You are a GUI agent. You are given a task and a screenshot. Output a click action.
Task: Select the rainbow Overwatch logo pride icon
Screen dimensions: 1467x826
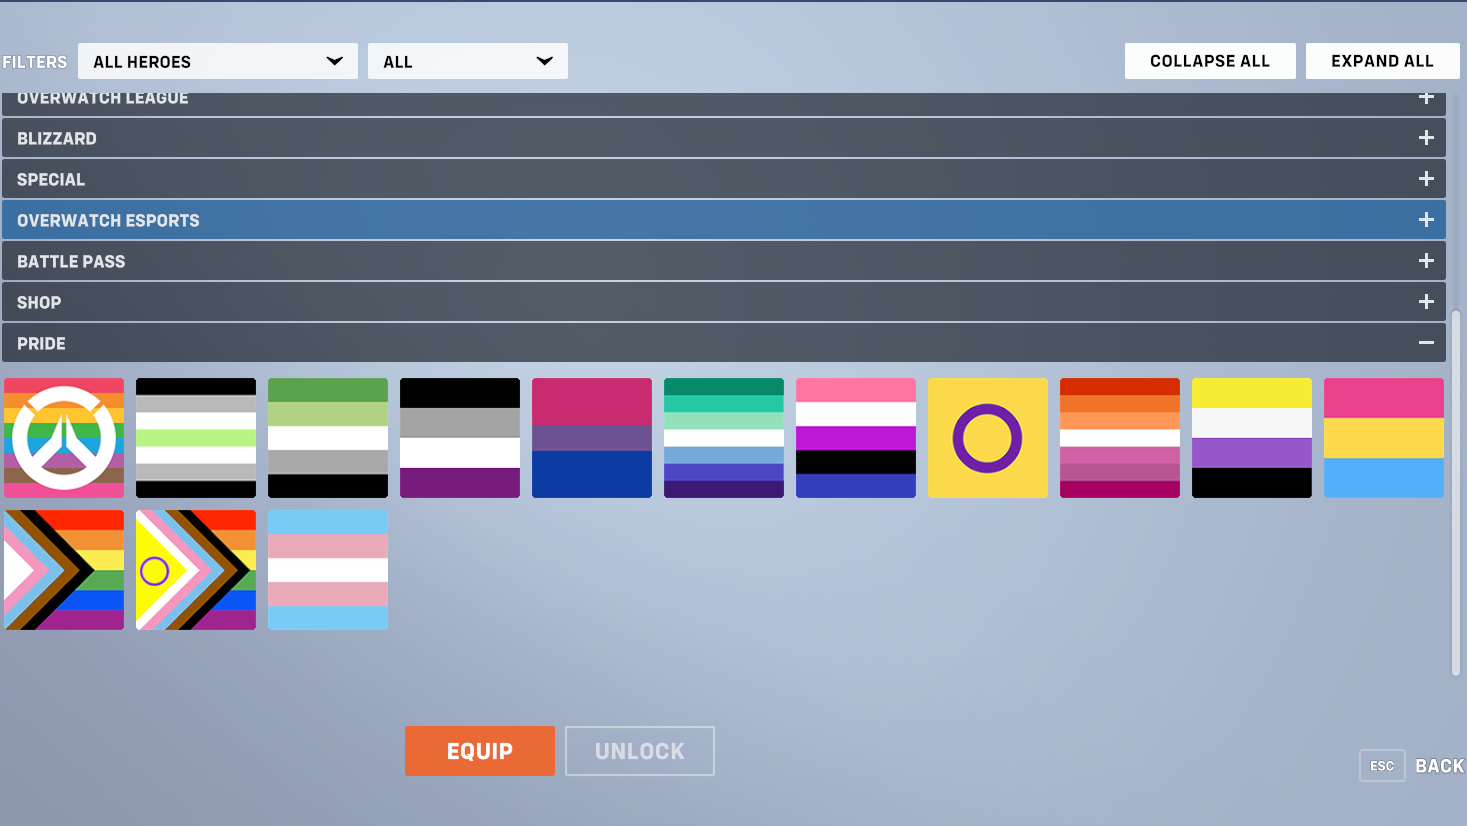[x=64, y=438]
